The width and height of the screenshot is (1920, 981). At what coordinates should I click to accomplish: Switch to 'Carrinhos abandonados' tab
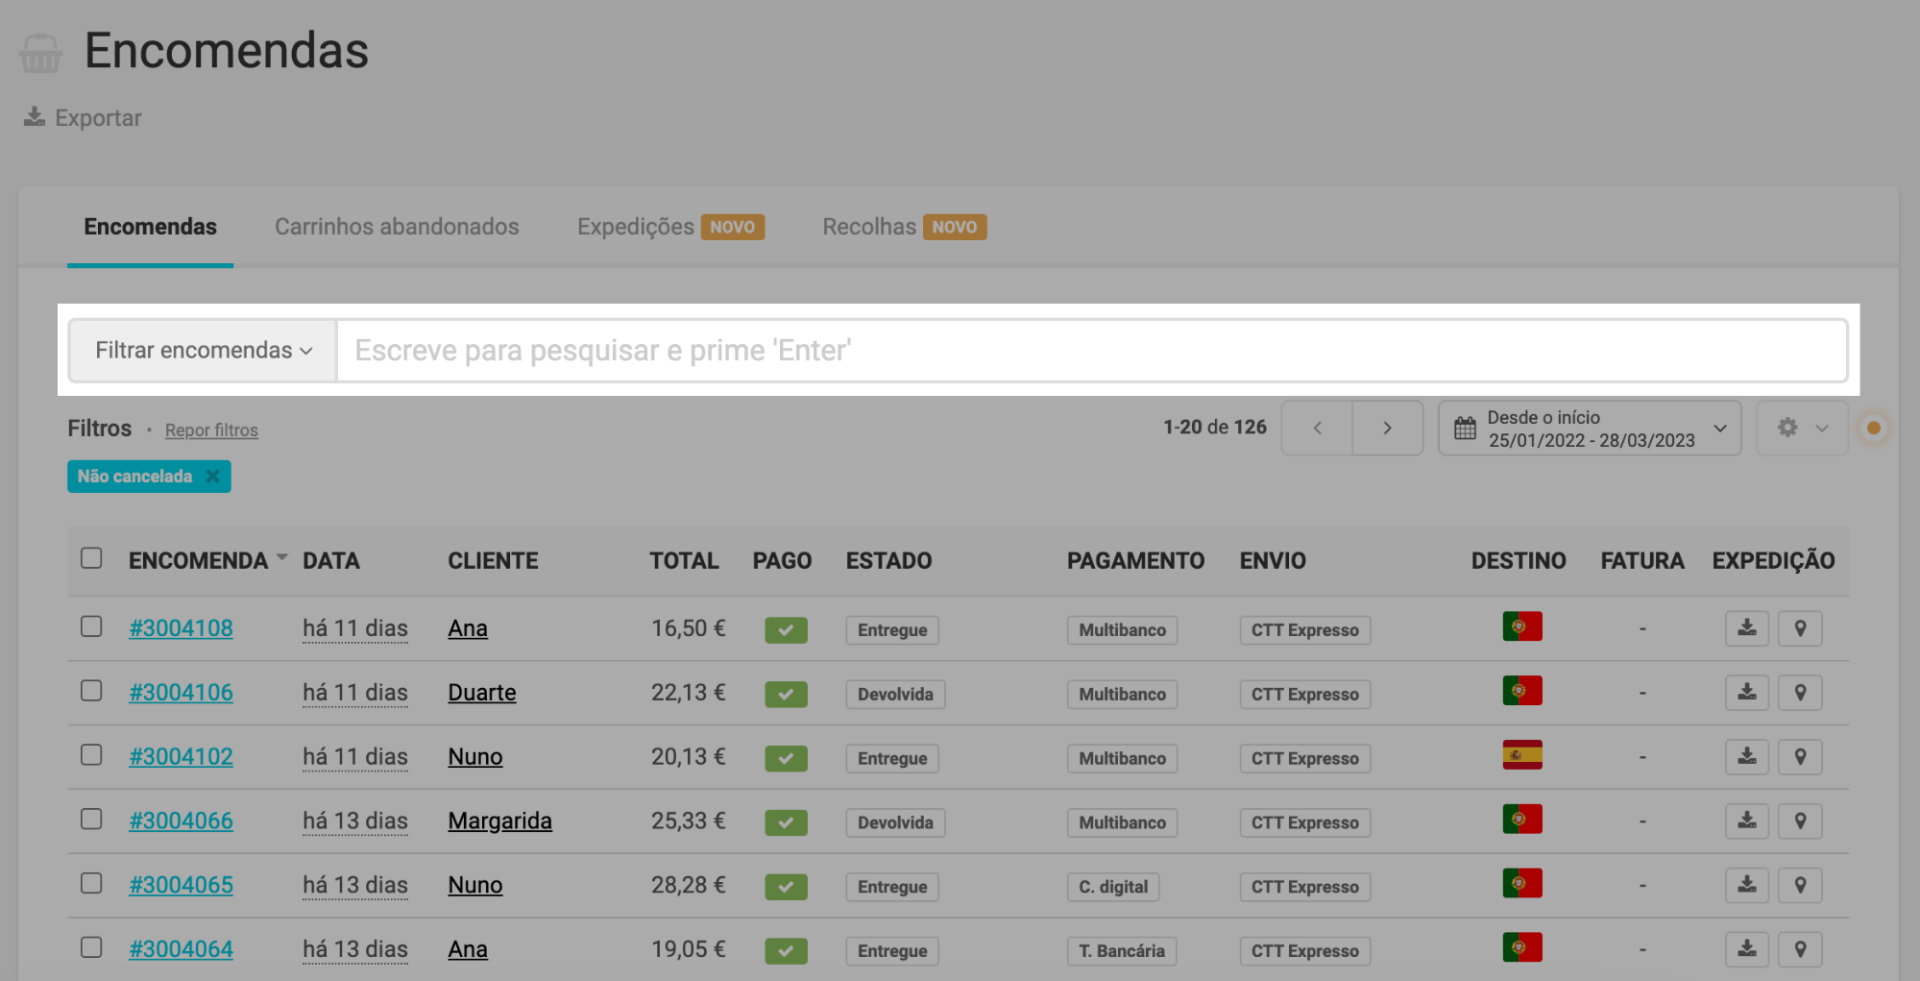pos(397,227)
